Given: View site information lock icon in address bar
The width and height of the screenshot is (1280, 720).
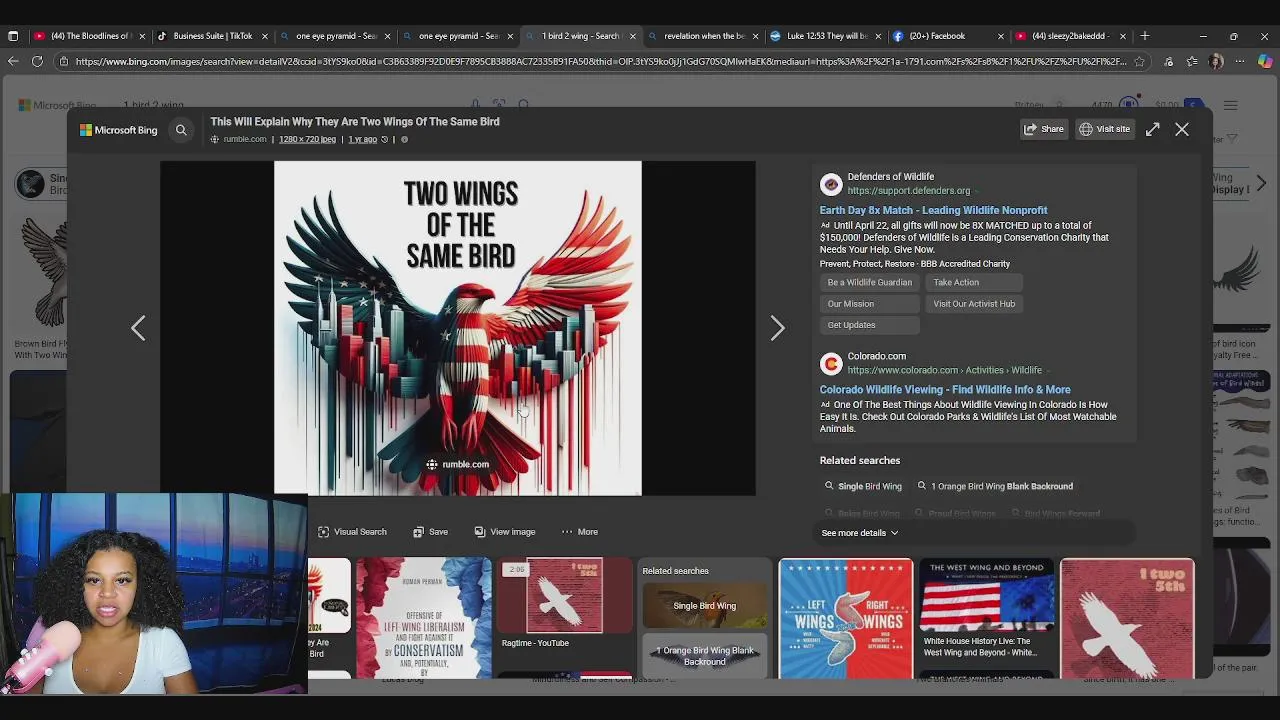Looking at the screenshot, I should pos(64,61).
